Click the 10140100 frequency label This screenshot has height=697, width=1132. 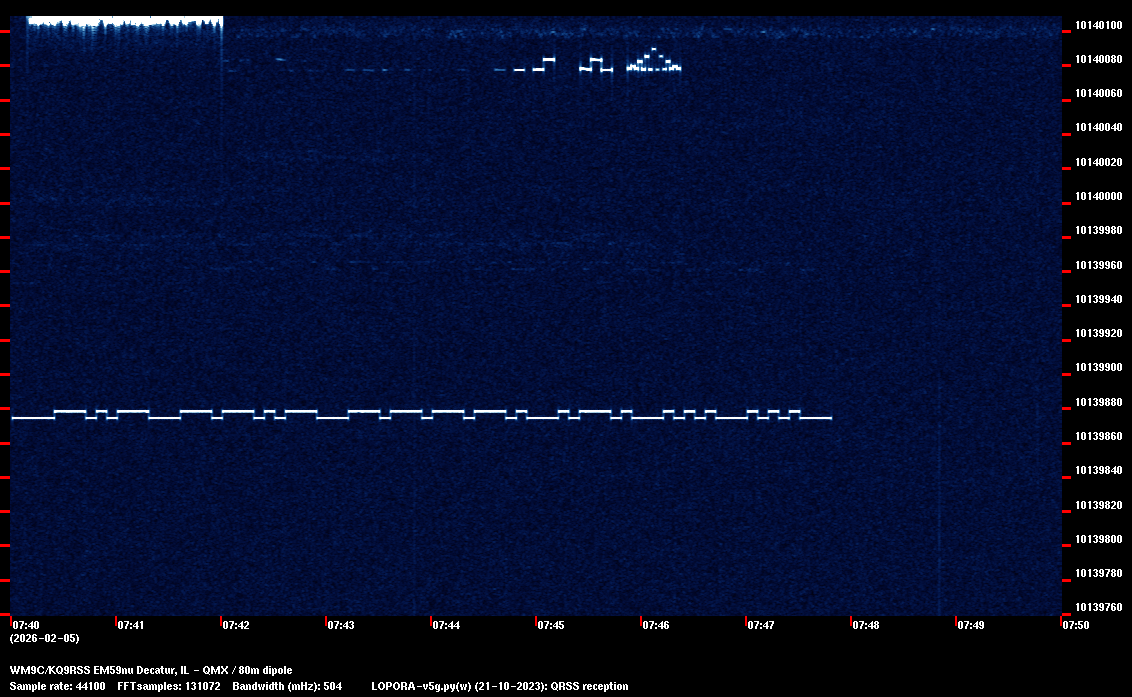click(x=1098, y=25)
